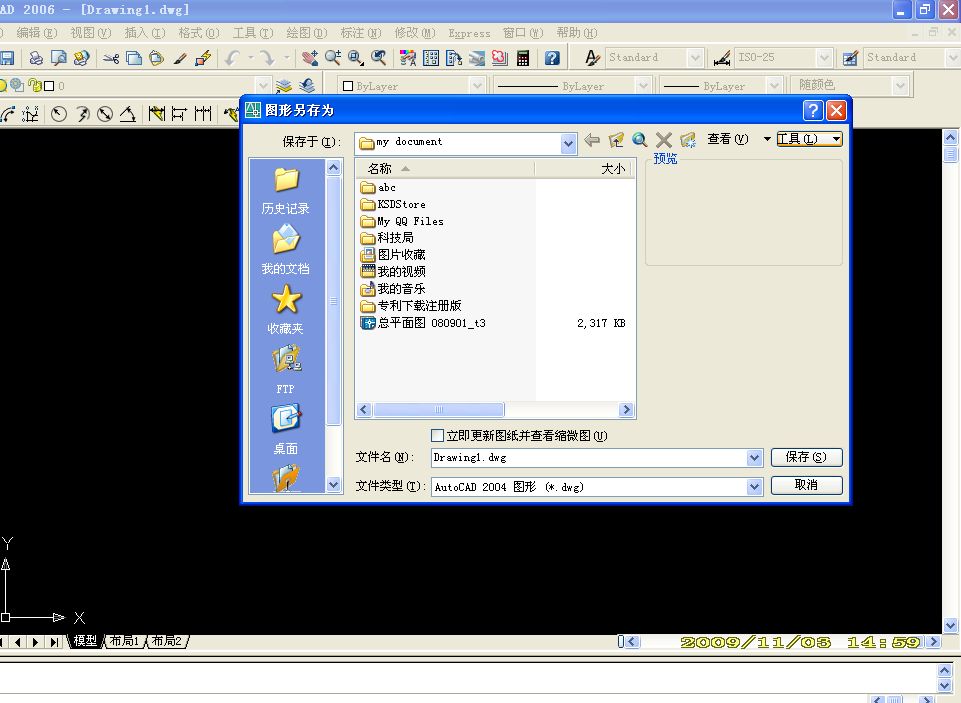The width and height of the screenshot is (961, 703).
Task: Select file 总平面图 080901_t3
Action: coord(423,323)
